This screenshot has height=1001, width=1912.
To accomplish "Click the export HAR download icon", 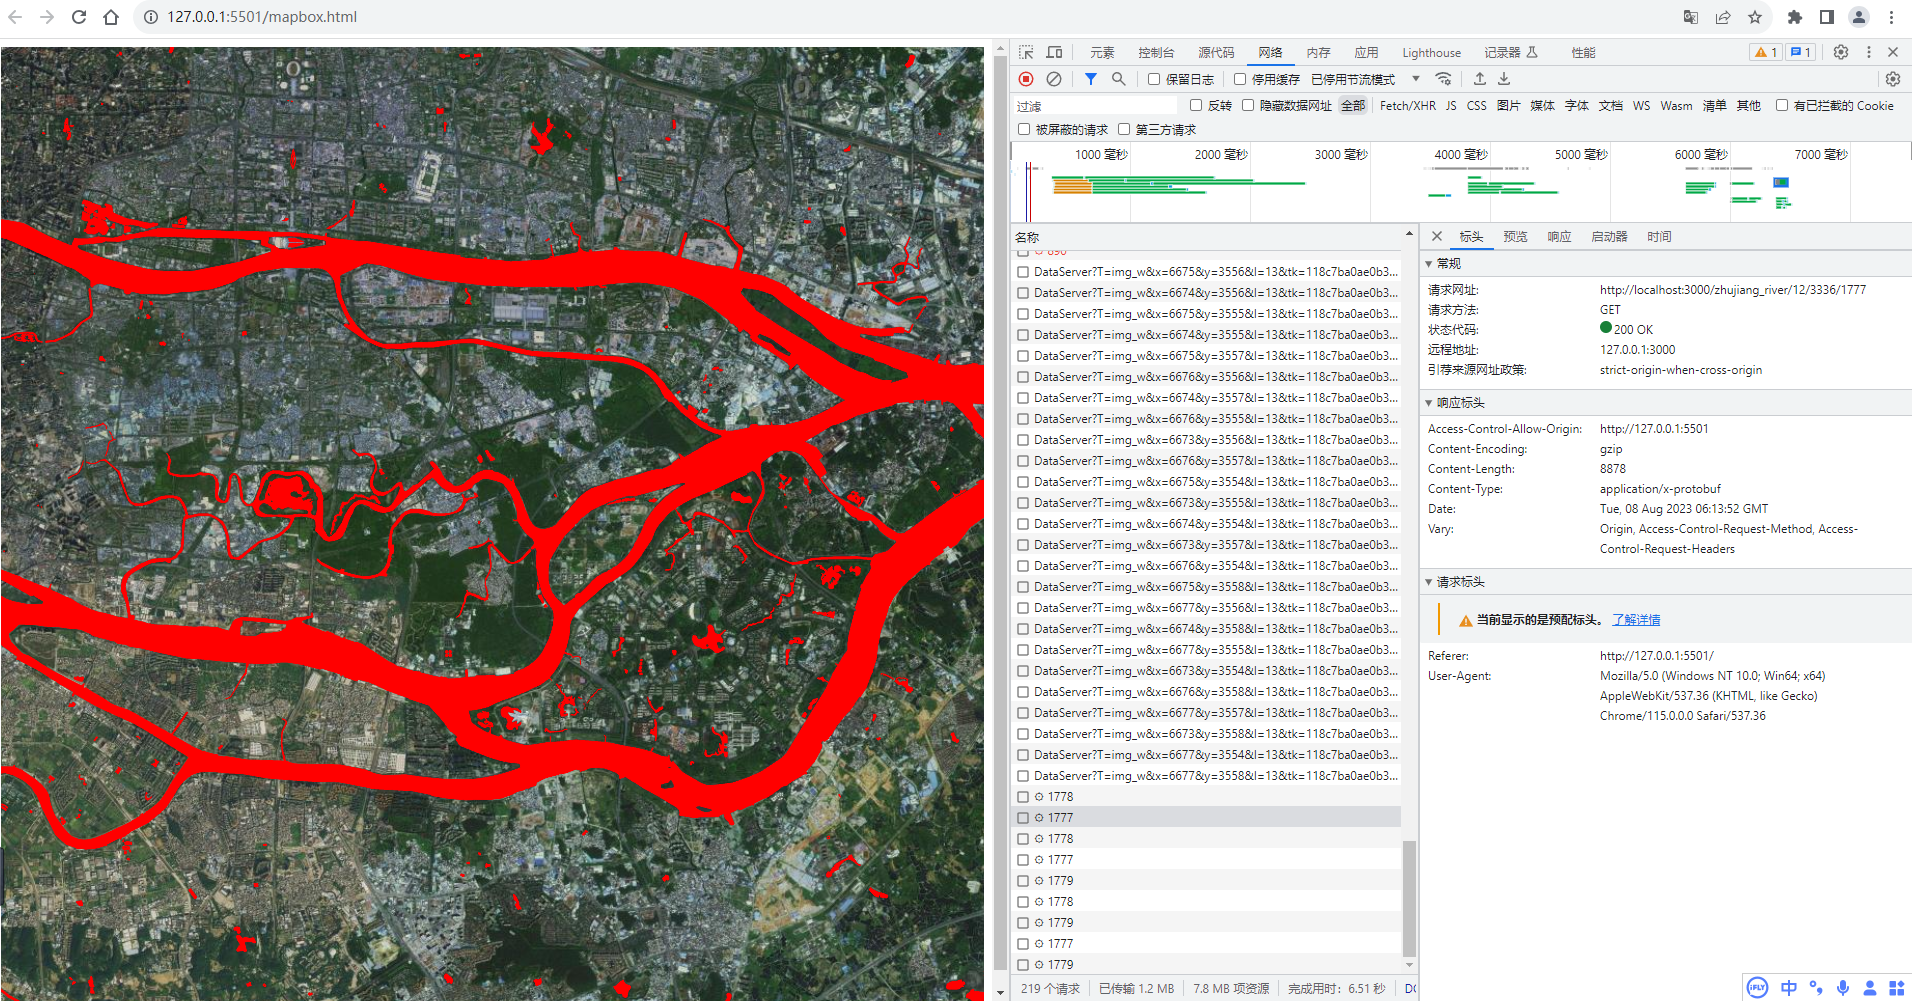I will [x=1504, y=79].
